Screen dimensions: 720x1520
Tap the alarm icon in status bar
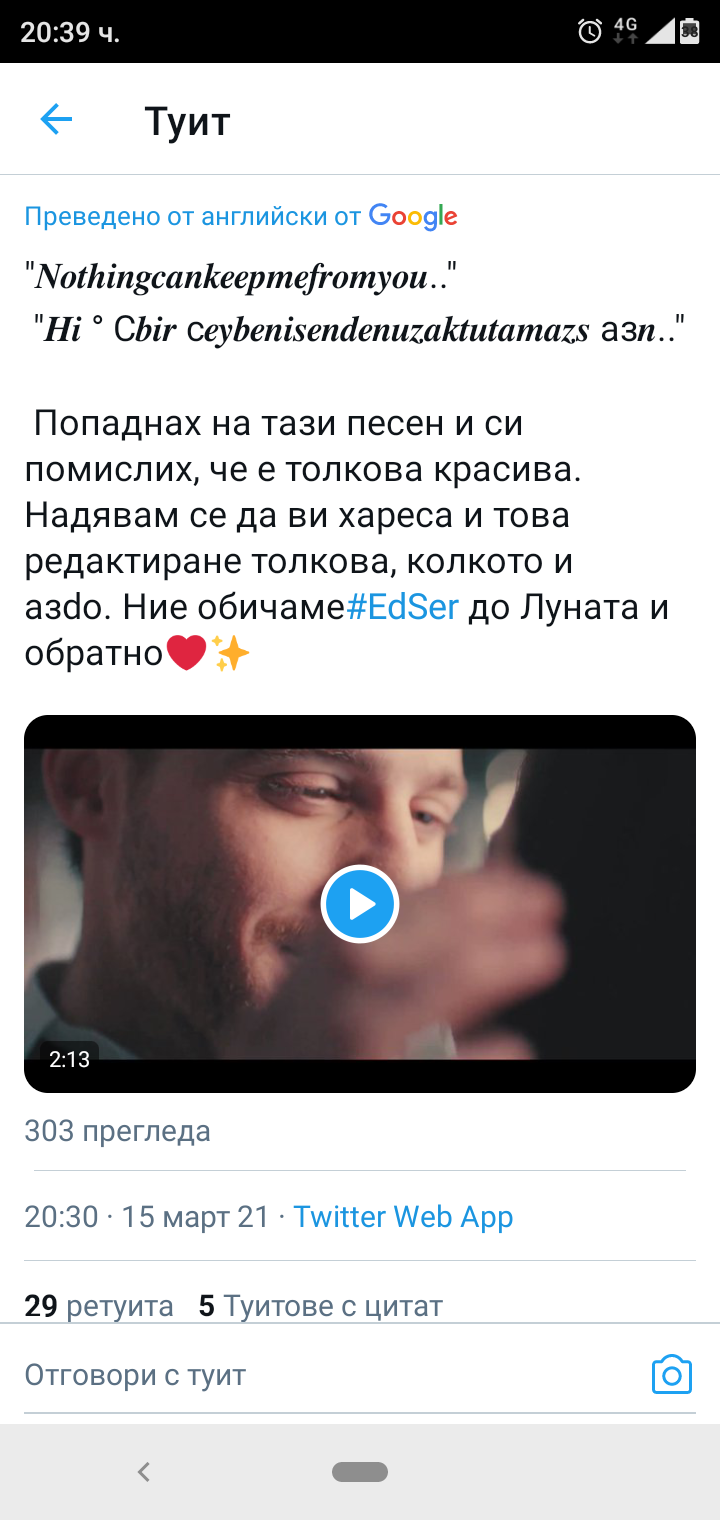(x=590, y=31)
